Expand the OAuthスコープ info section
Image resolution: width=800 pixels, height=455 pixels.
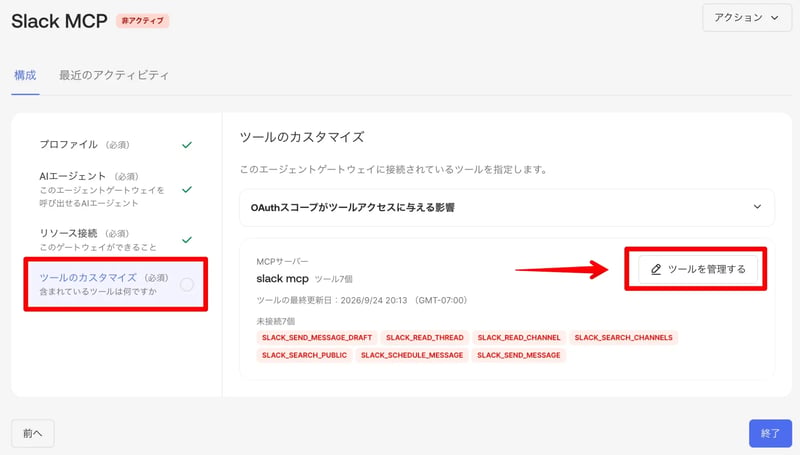(x=507, y=207)
